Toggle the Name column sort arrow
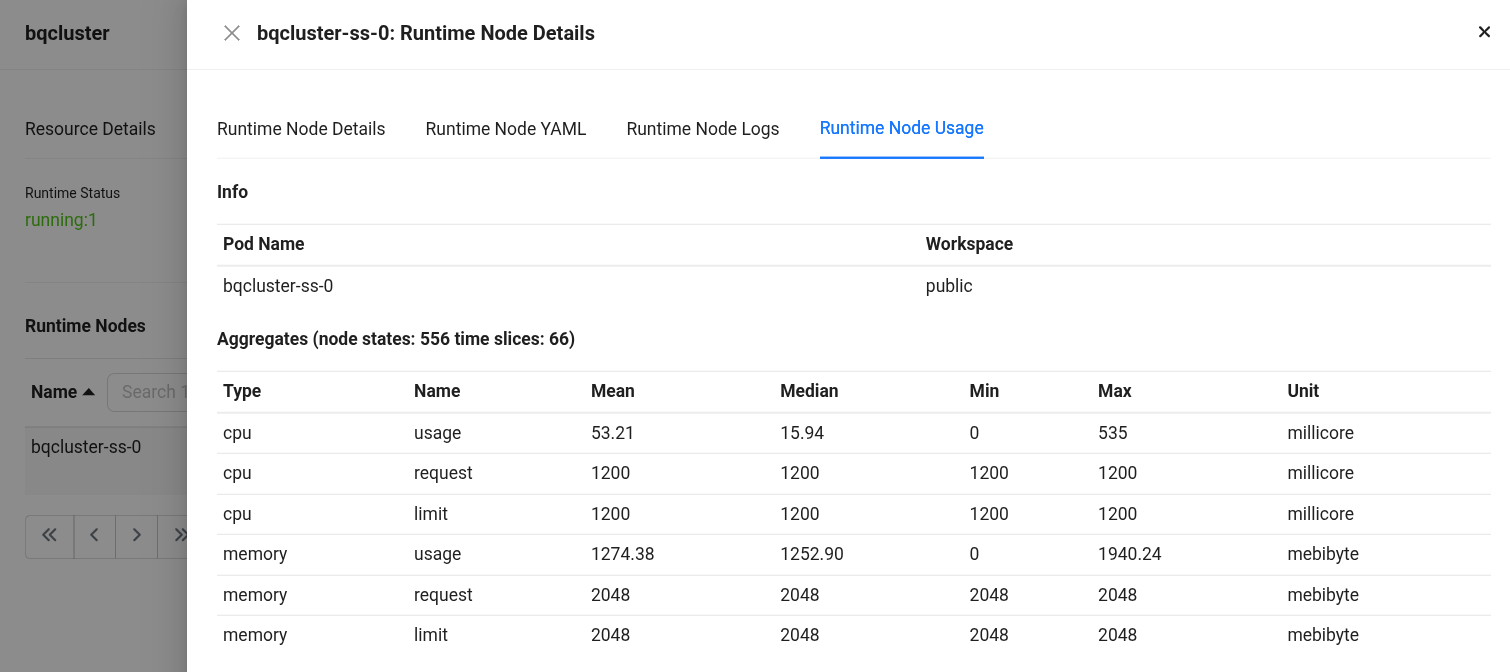The height and width of the screenshot is (672, 1510). pos(89,392)
